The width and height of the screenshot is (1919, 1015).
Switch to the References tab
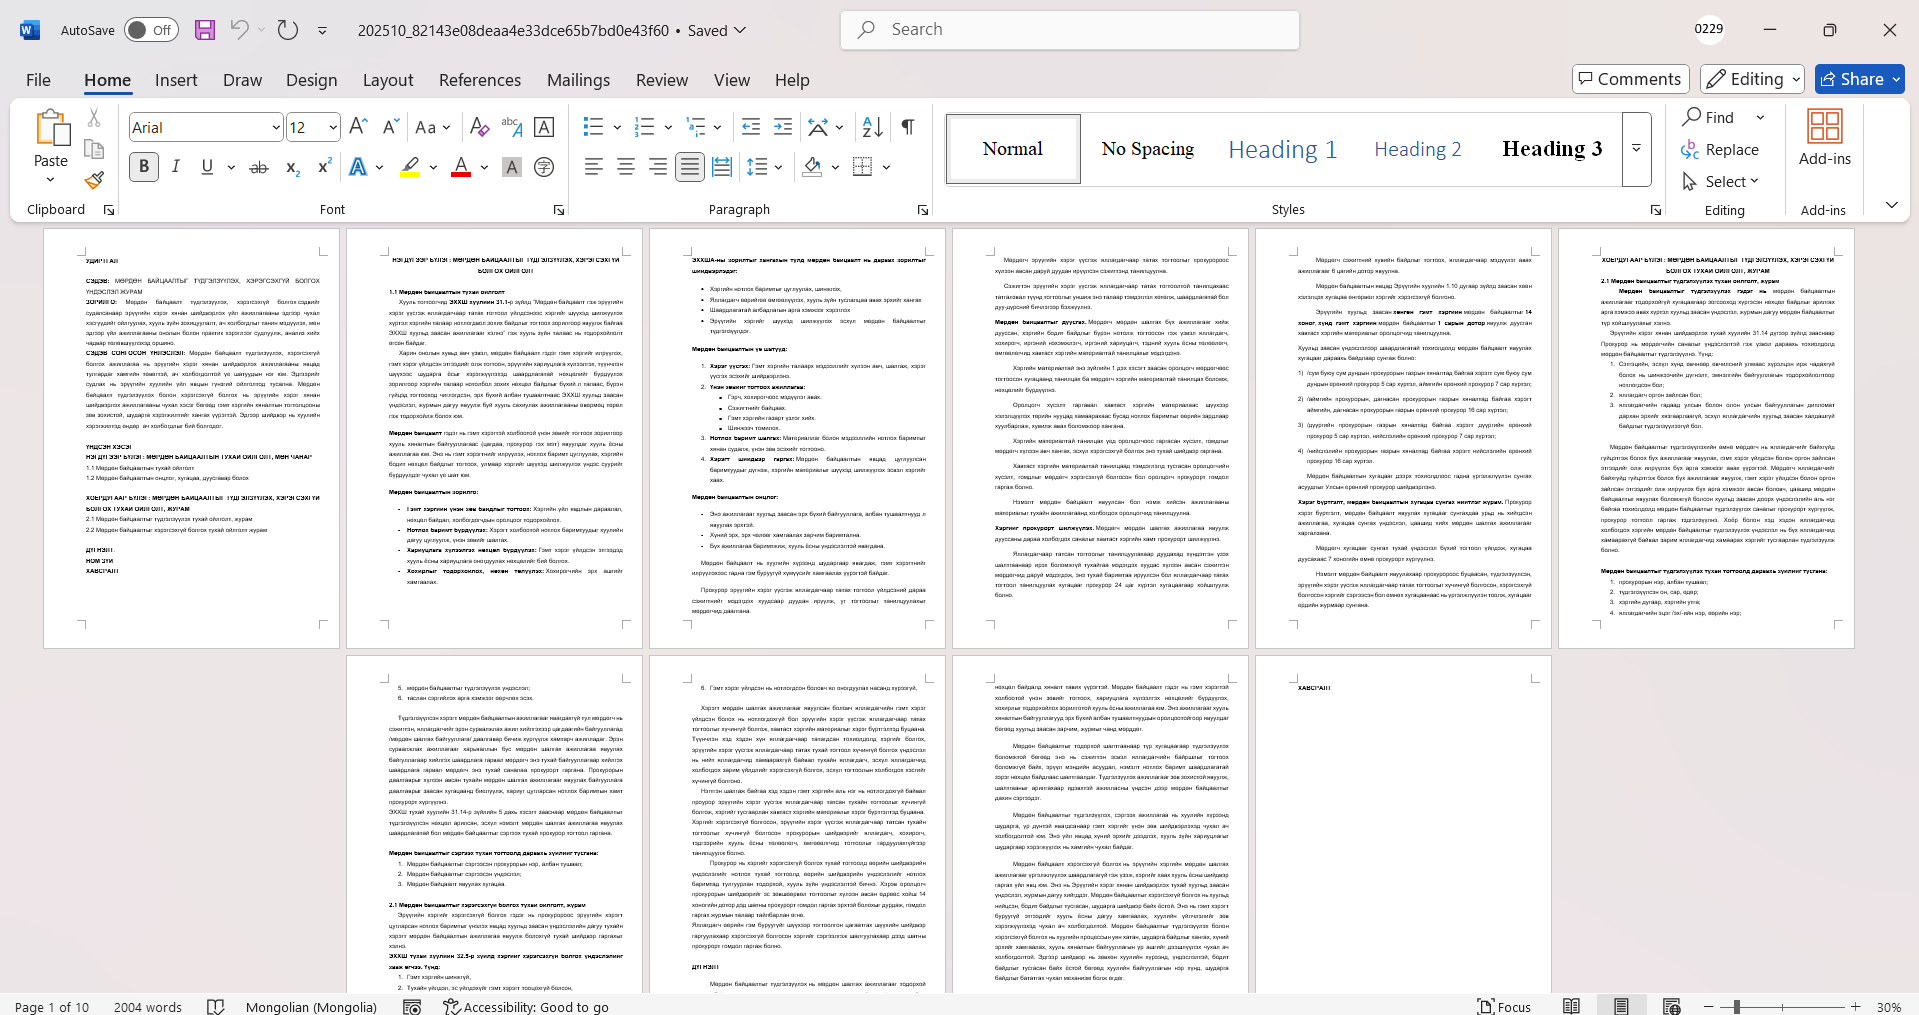pyautogui.click(x=479, y=80)
